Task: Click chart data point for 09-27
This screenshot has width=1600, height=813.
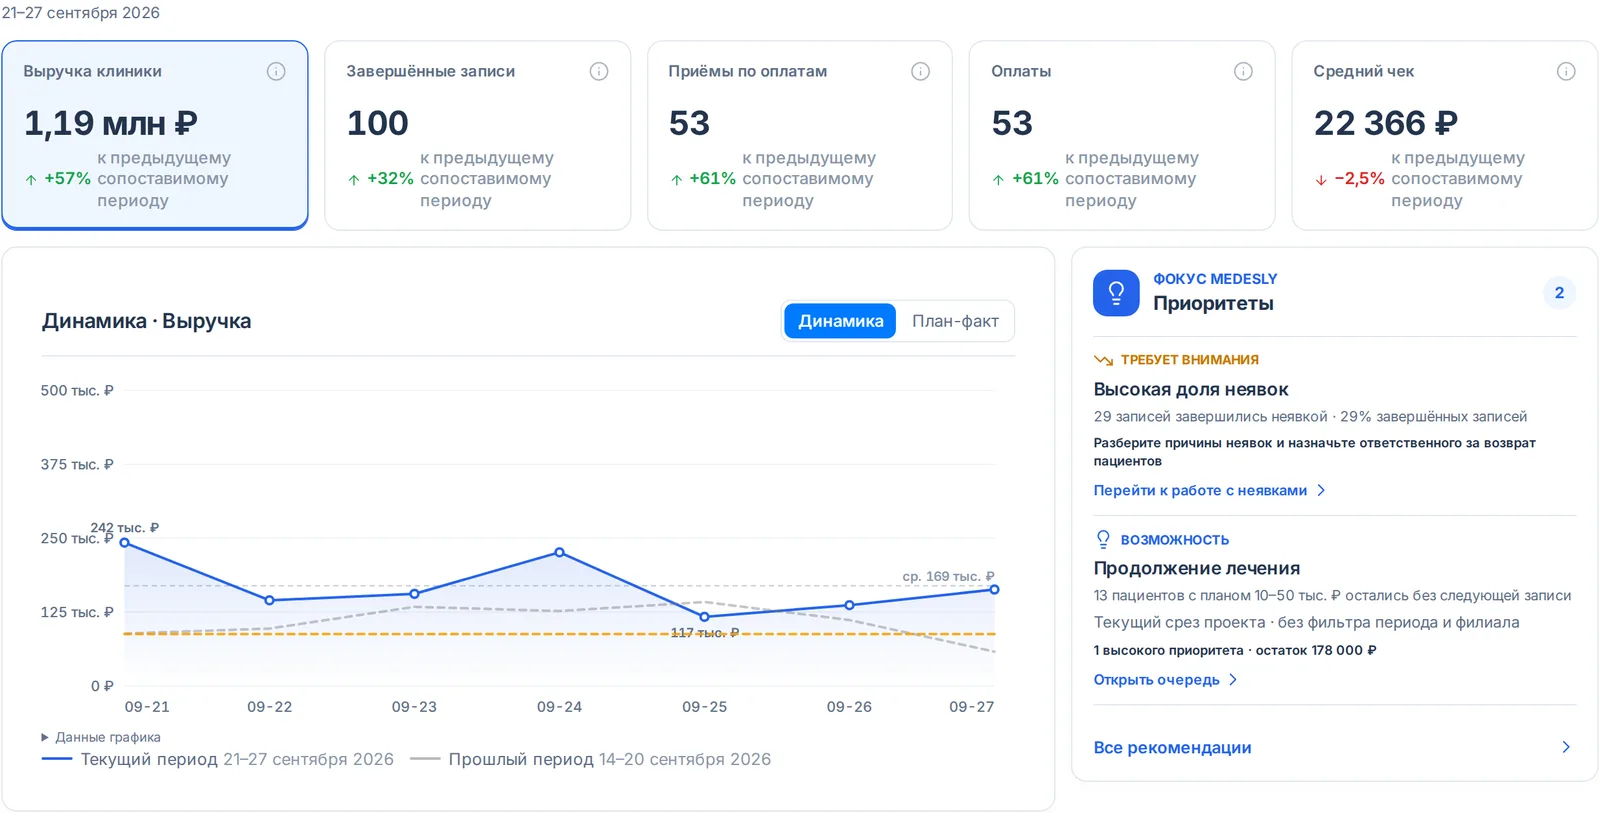Action: (x=994, y=590)
